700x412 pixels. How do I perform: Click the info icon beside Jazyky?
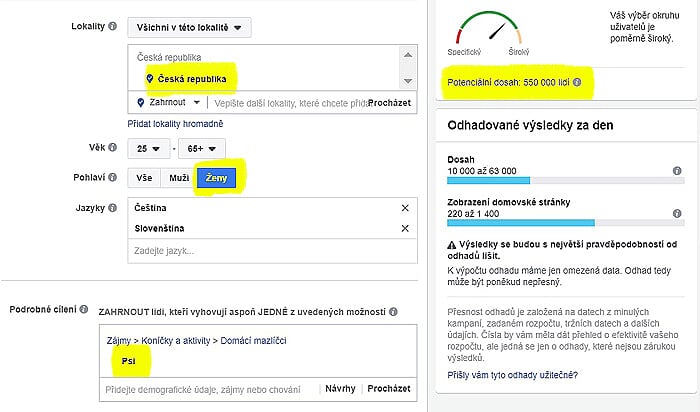point(112,208)
